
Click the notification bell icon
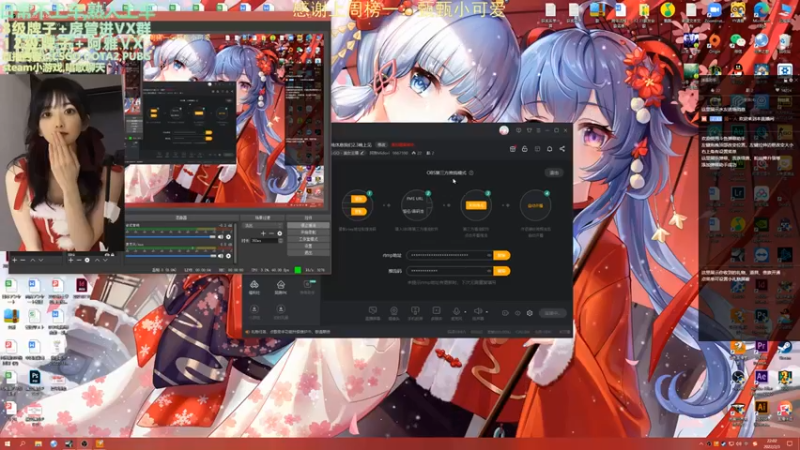[x=549, y=149]
